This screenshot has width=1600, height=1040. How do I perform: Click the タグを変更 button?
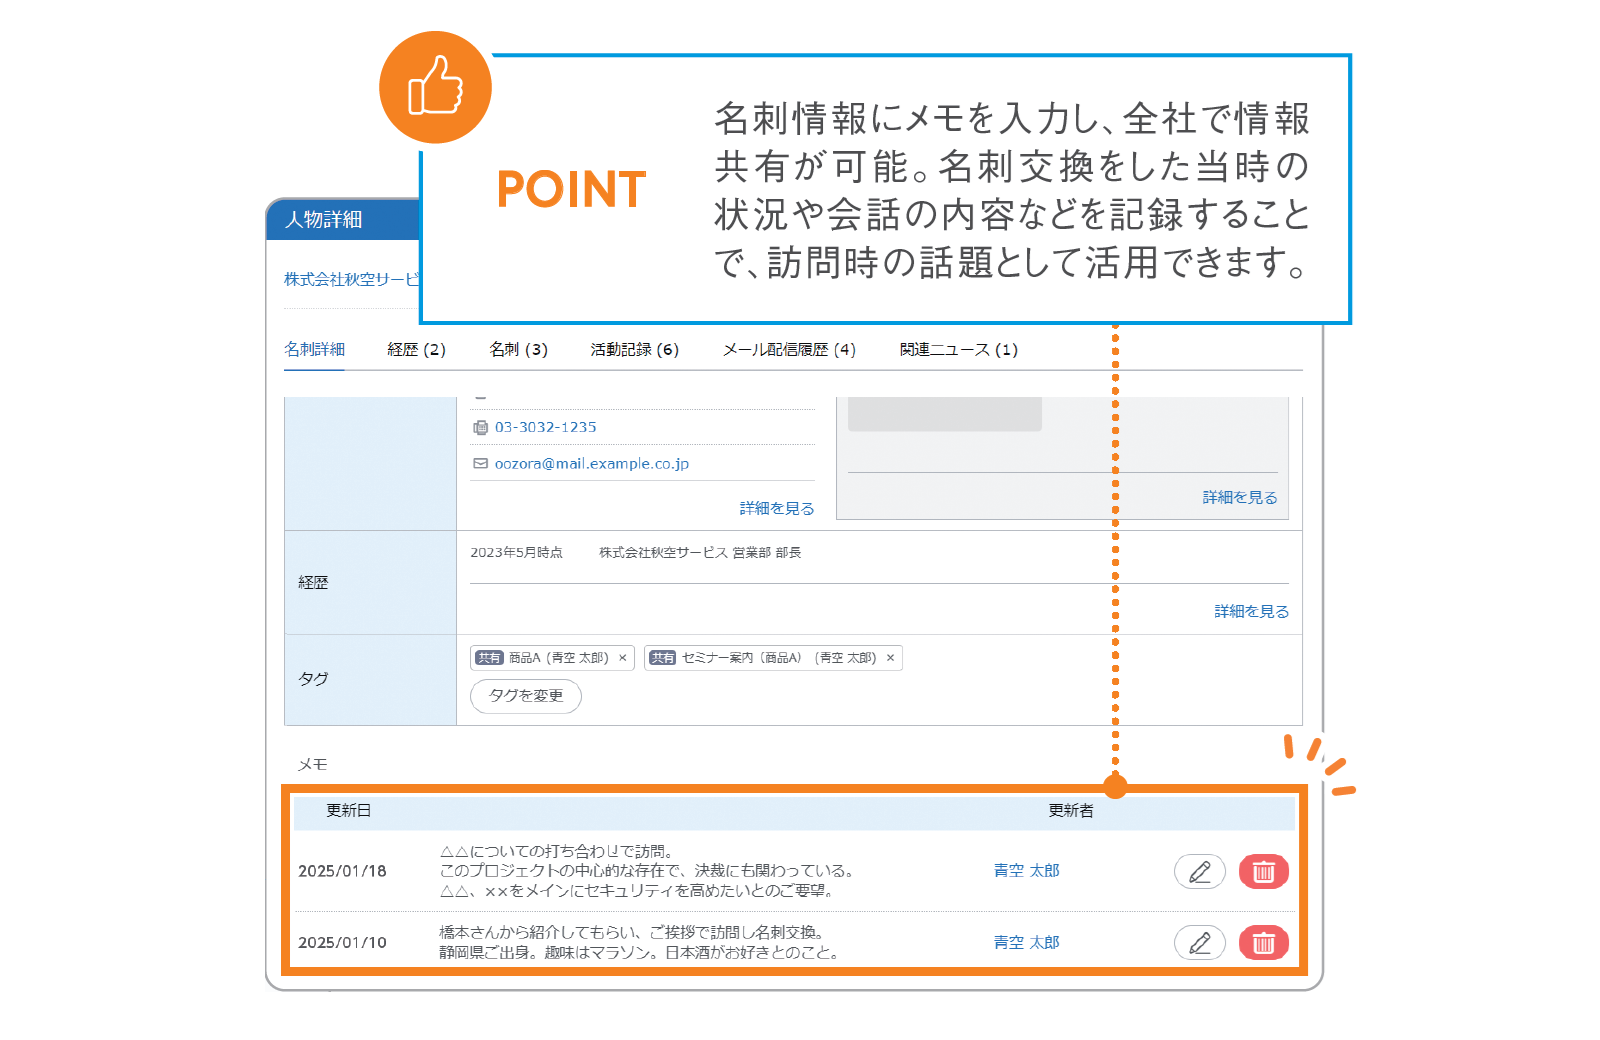(526, 695)
